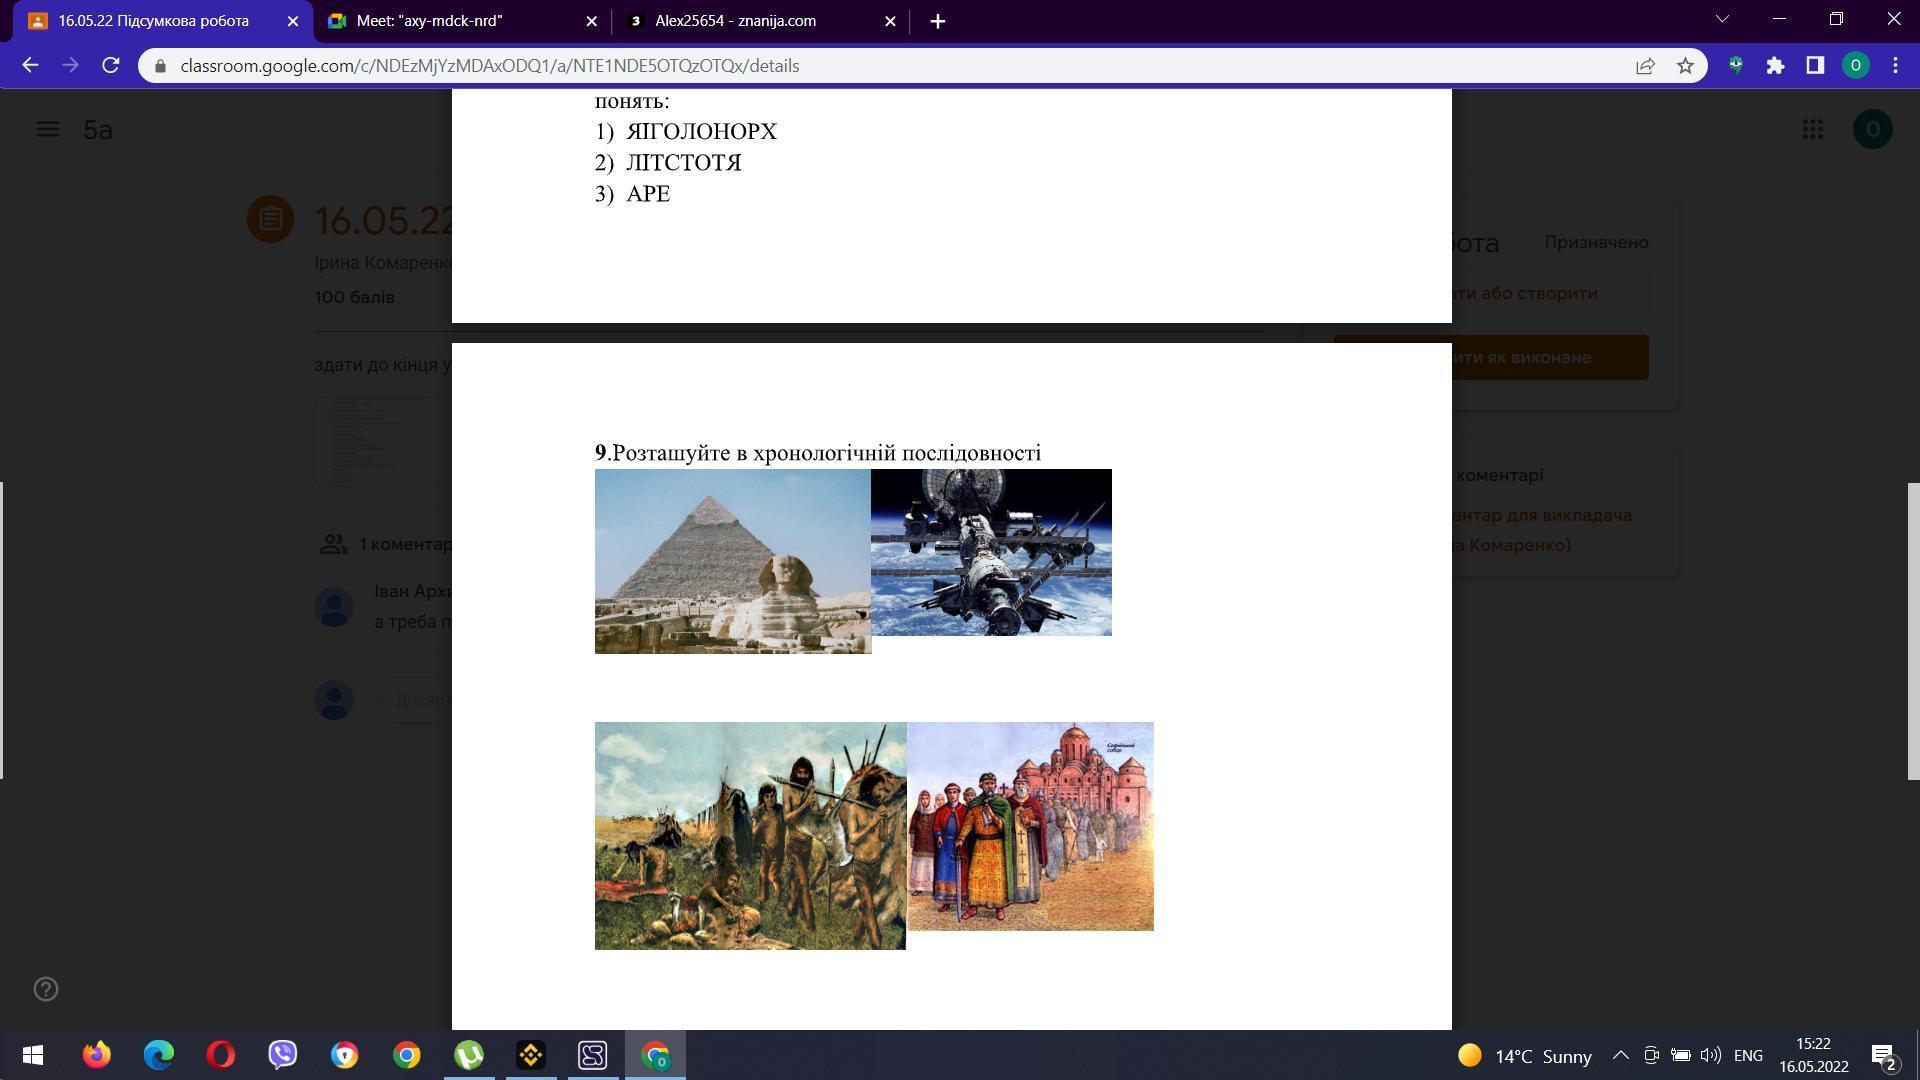Open Firefox from the taskbar
Viewport: 1920px width, 1080px height.
[x=97, y=1055]
